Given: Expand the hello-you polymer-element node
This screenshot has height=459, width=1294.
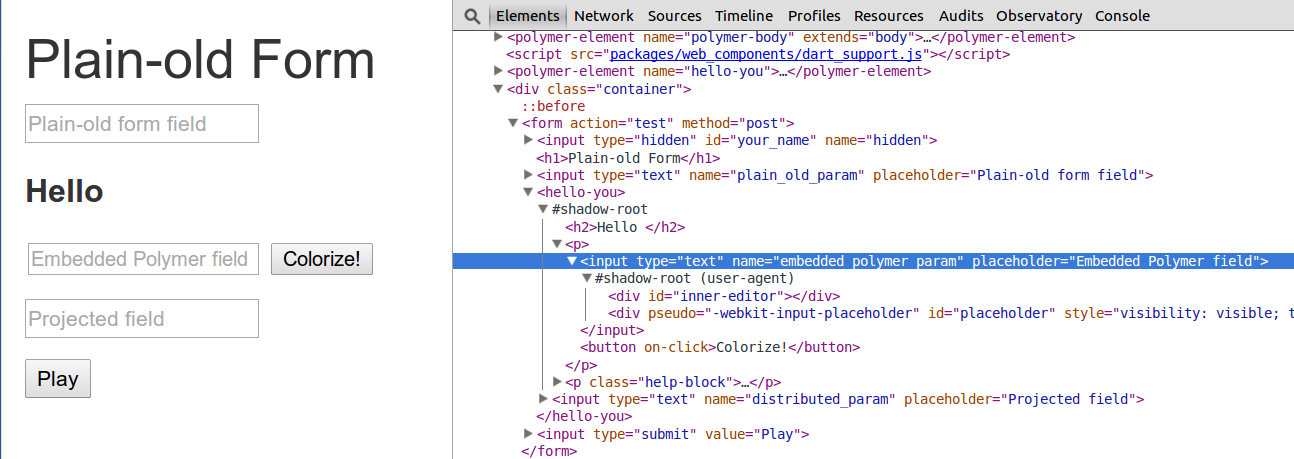Looking at the screenshot, I should [499, 72].
